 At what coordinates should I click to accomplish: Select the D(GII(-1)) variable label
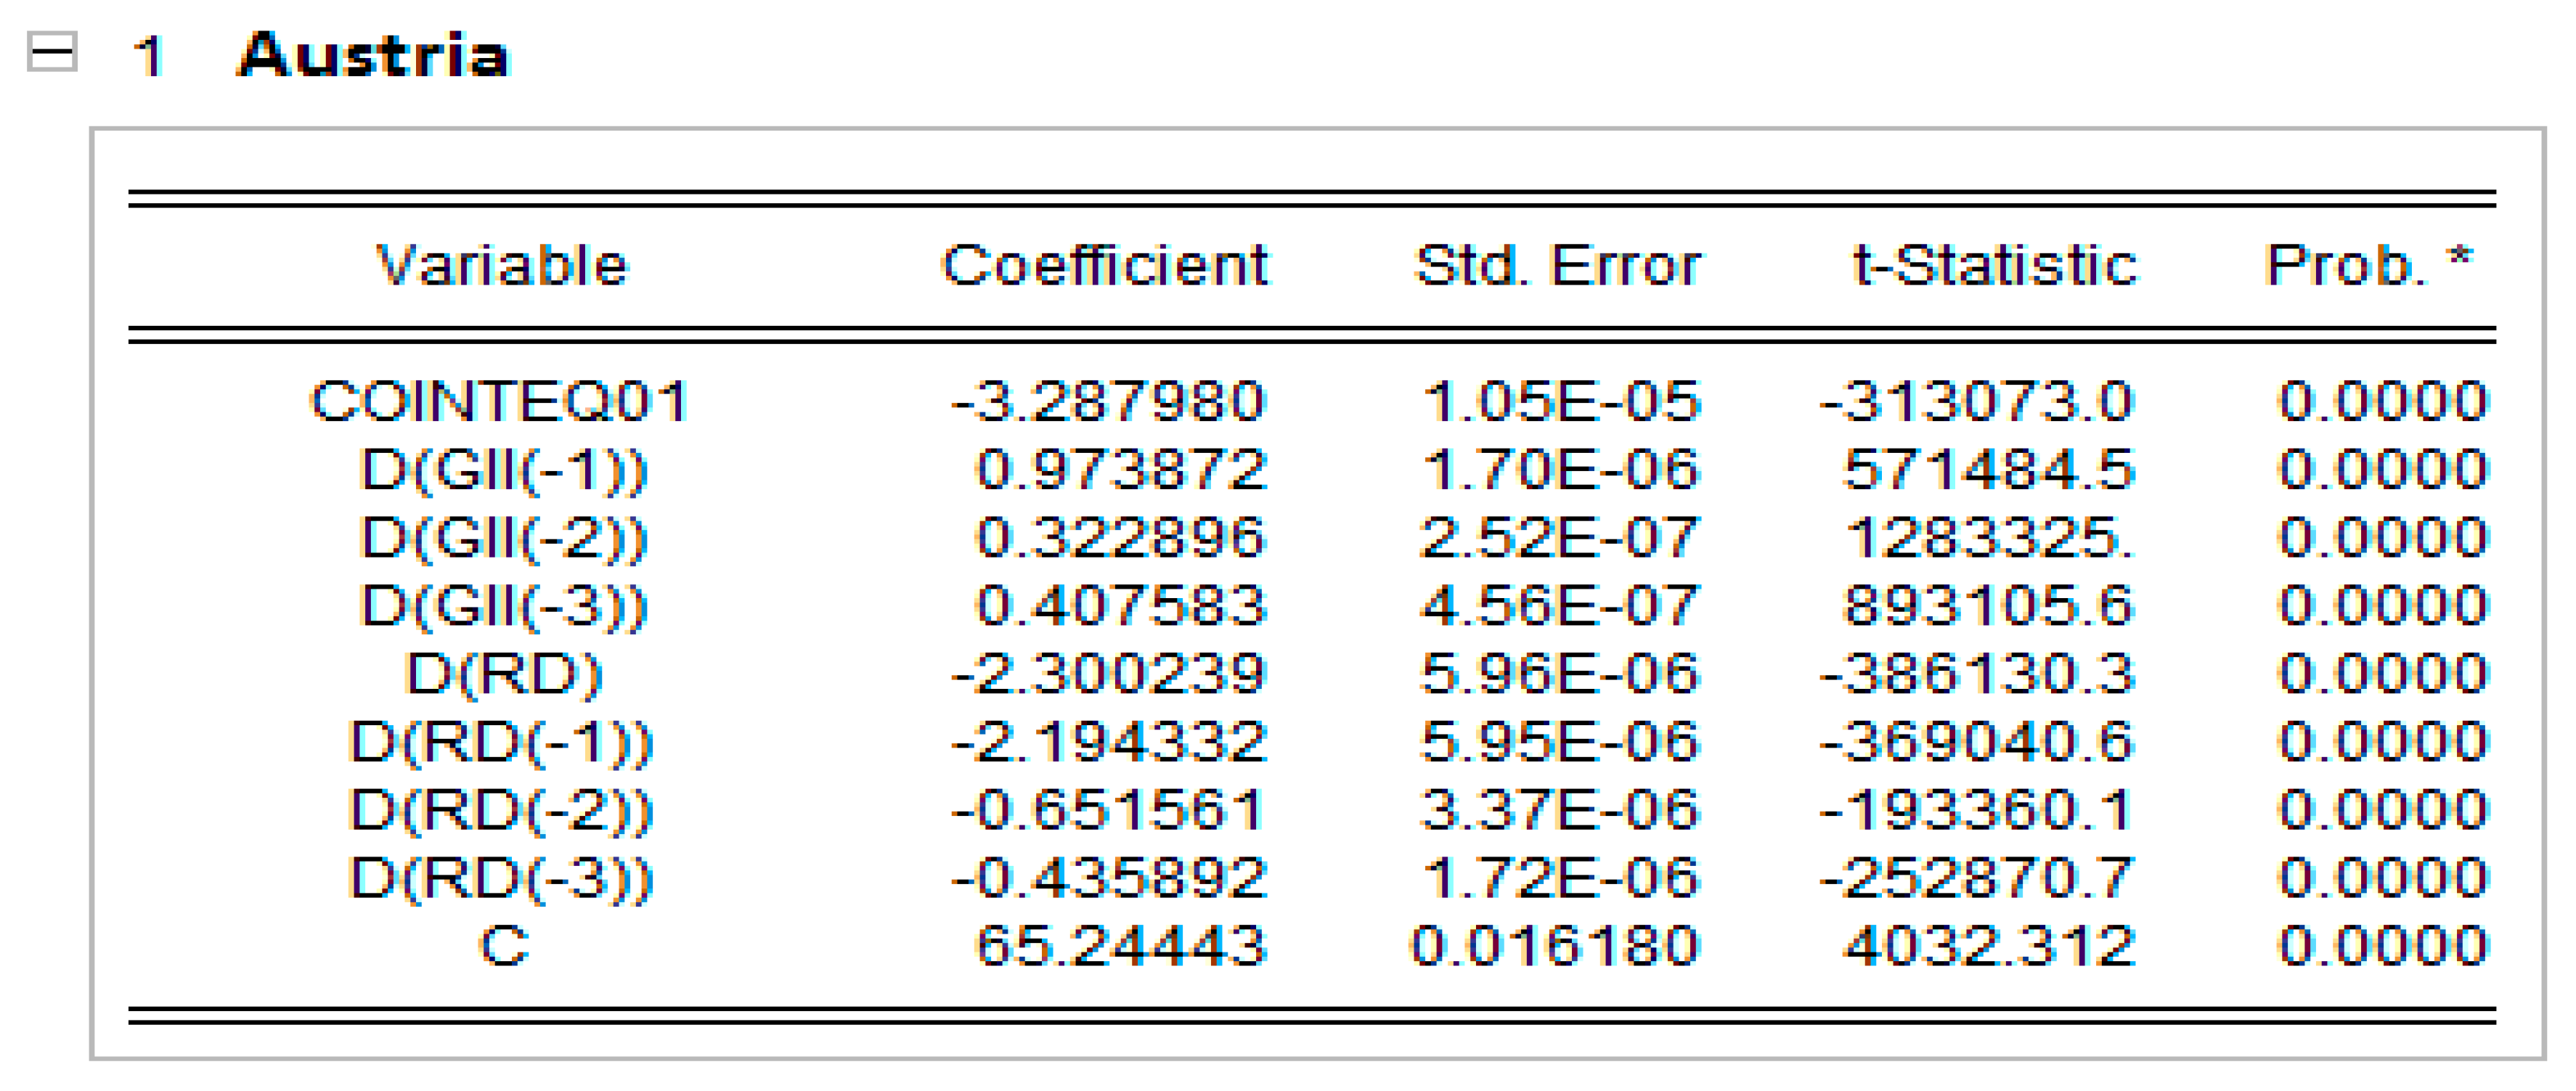503,470
